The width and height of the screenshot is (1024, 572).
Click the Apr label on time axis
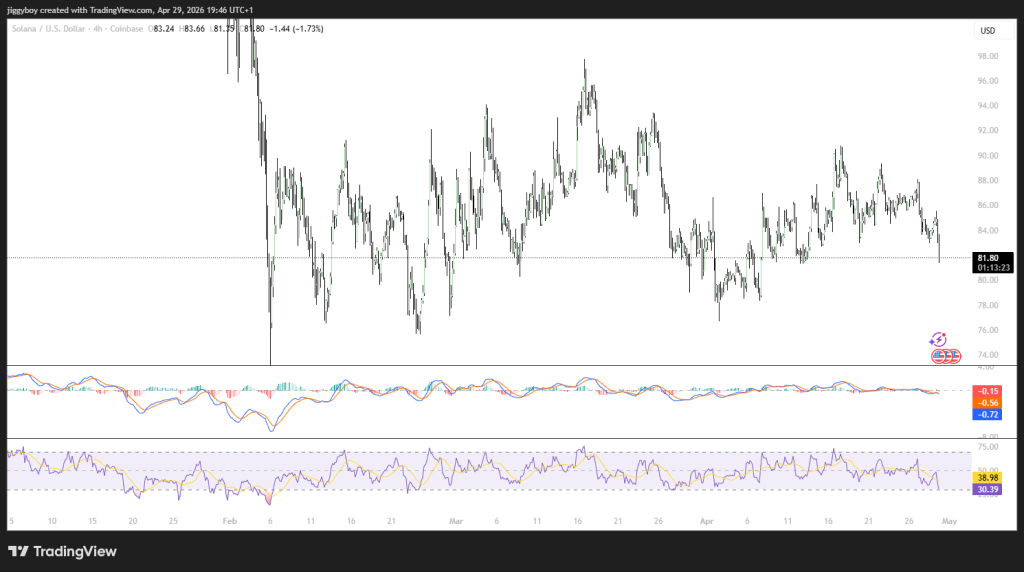[707, 521]
